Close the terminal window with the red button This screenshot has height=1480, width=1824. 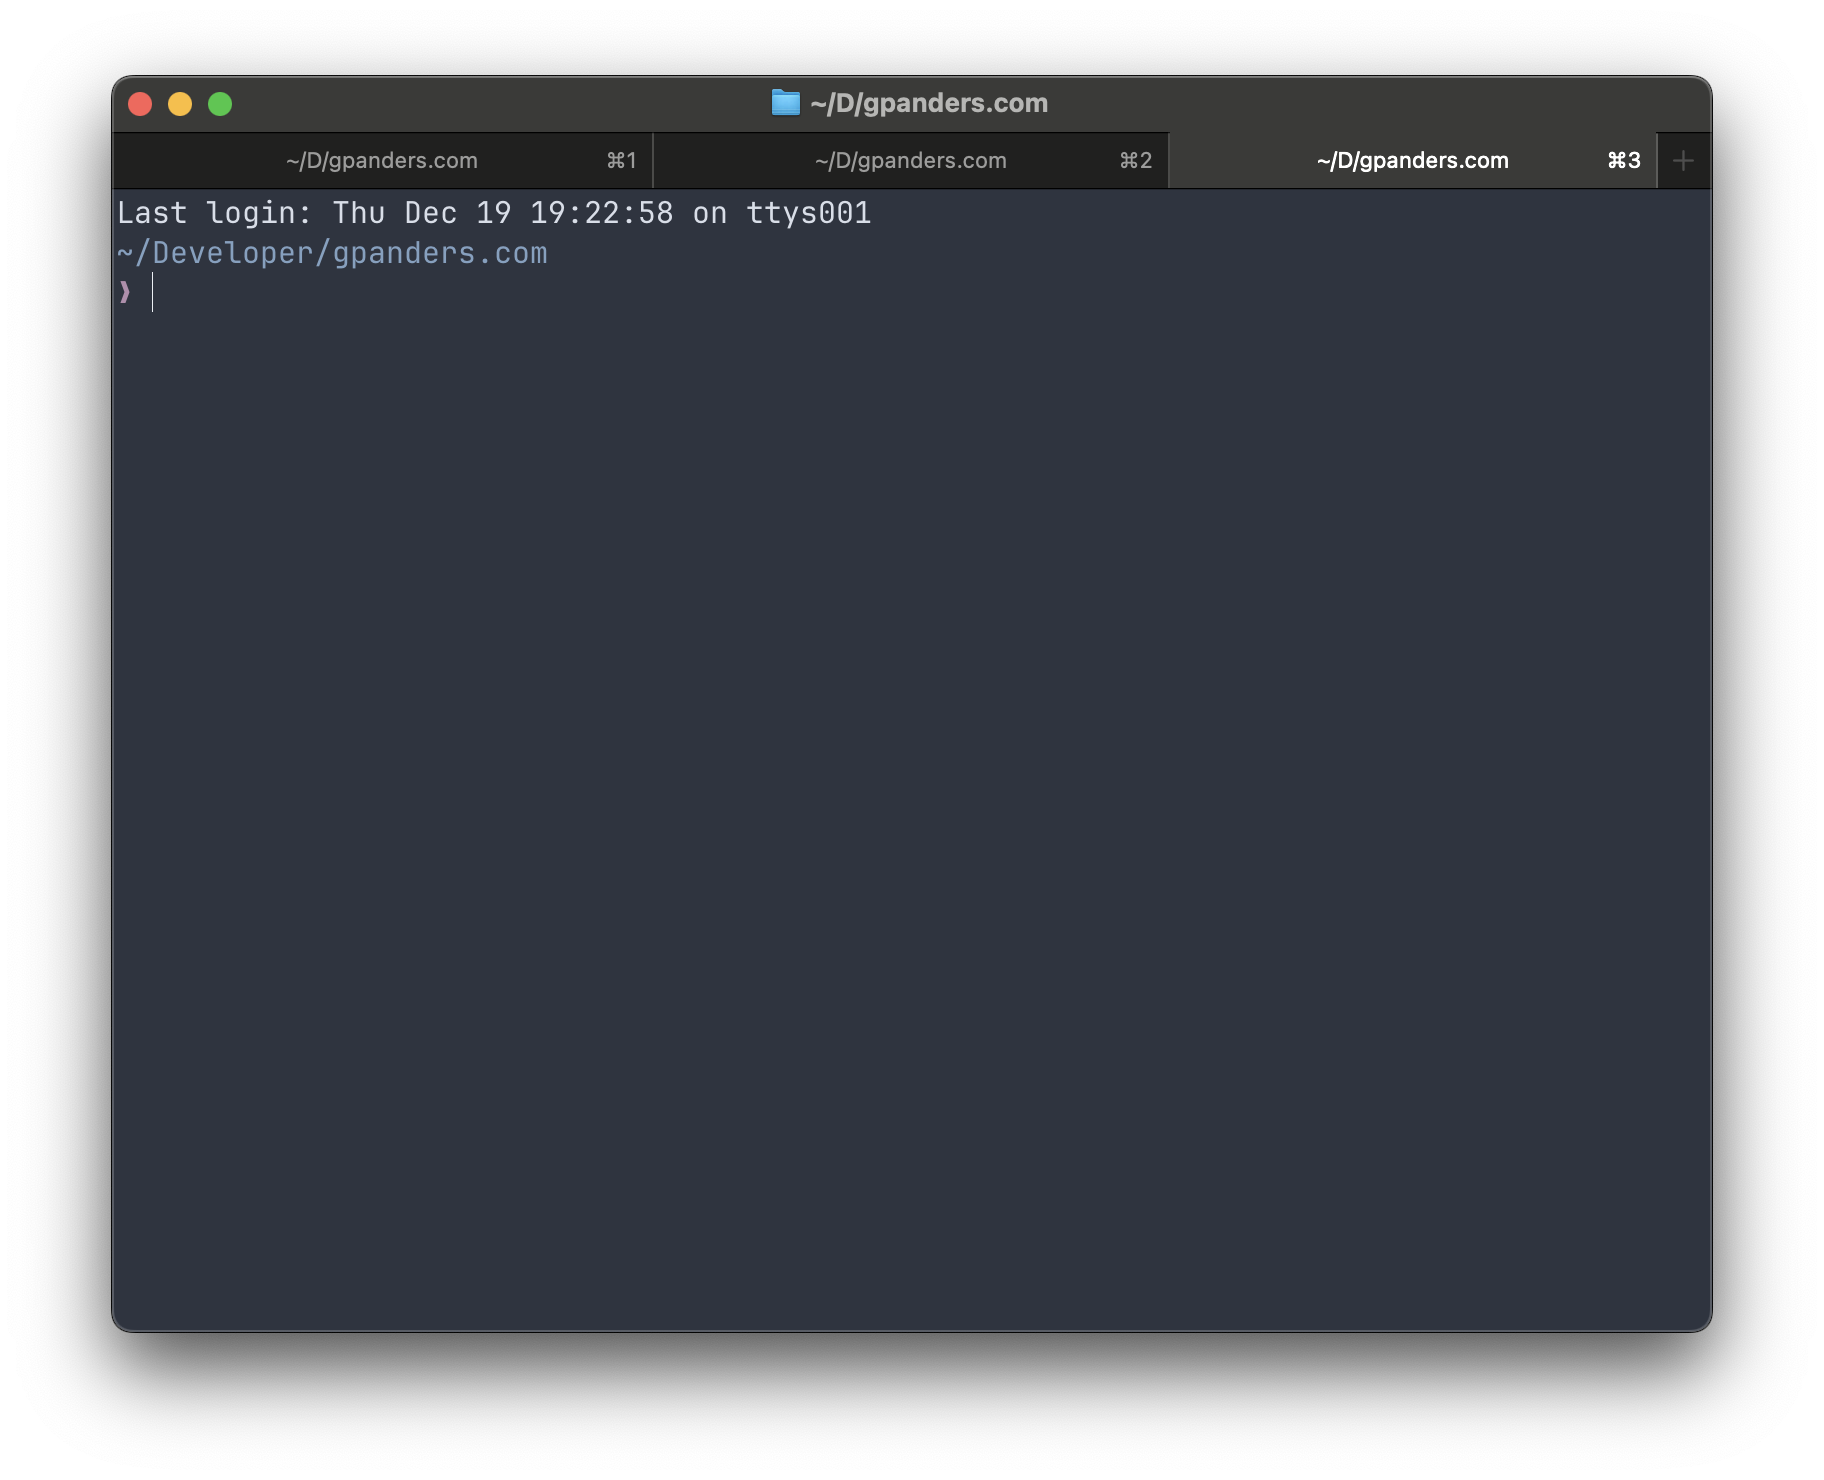(140, 104)
